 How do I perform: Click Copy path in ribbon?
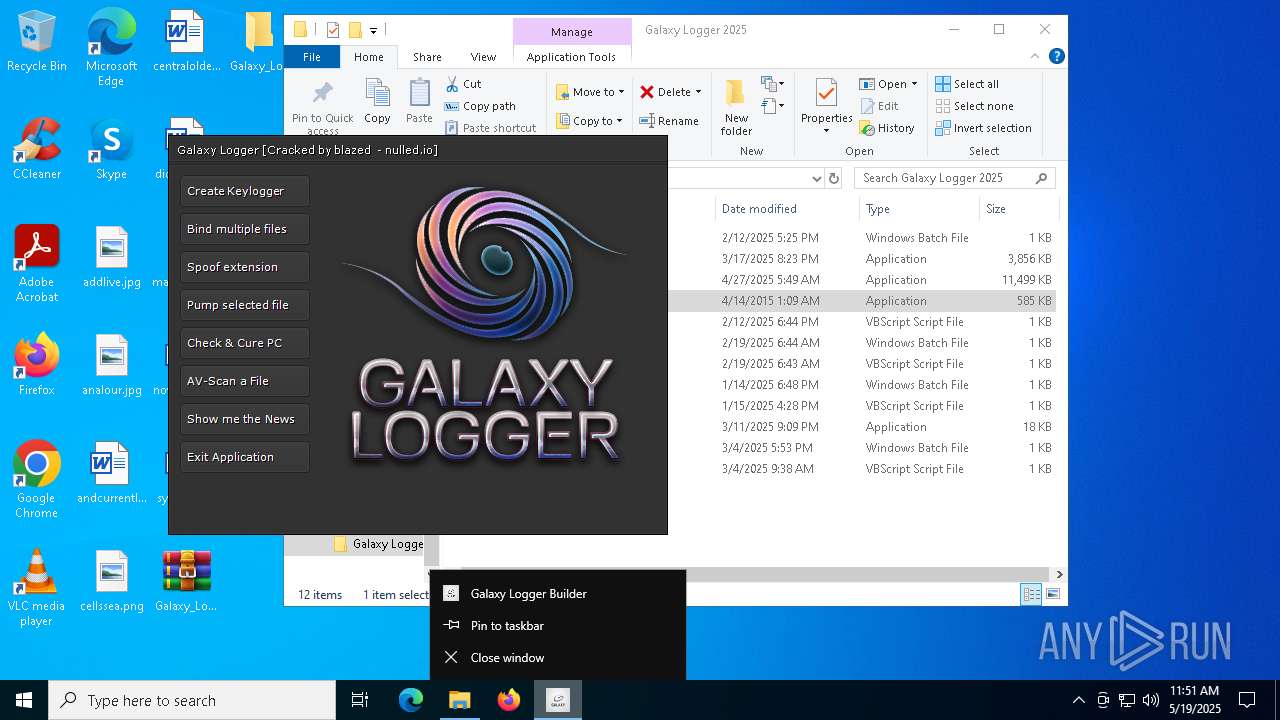pyautogui.click(x=479, y=106)
